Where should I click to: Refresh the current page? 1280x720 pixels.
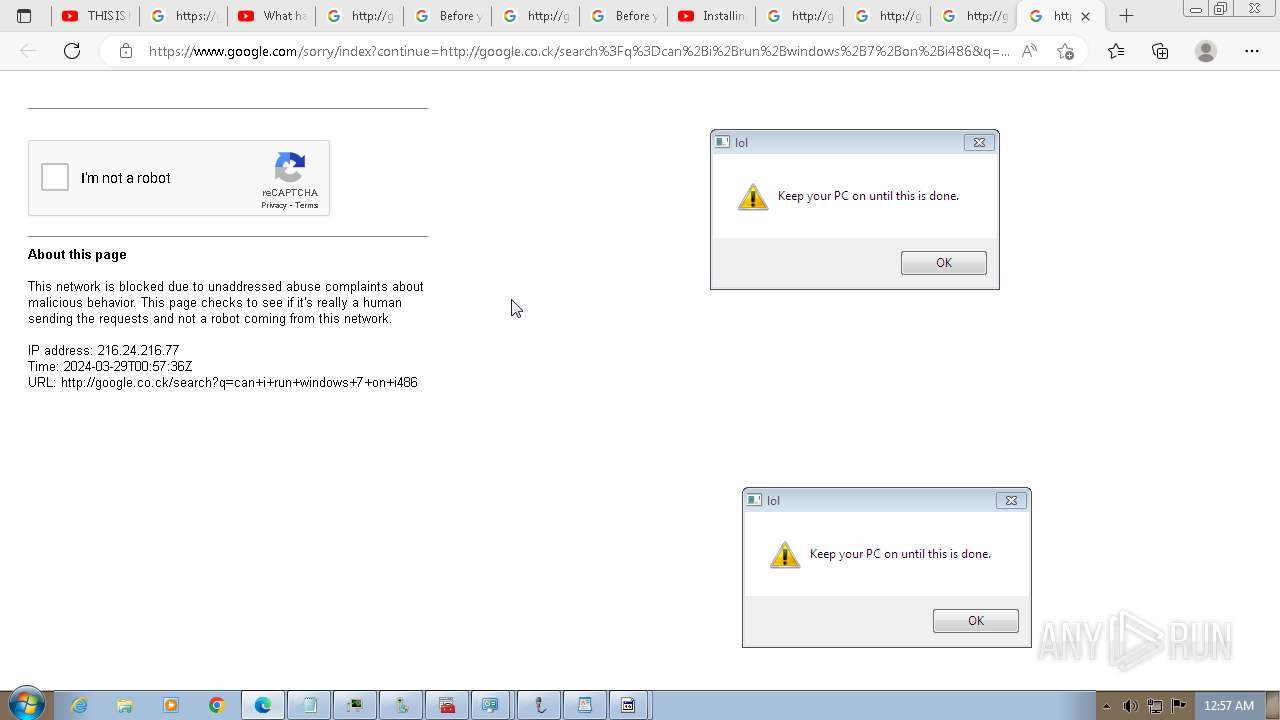[72, 51]
